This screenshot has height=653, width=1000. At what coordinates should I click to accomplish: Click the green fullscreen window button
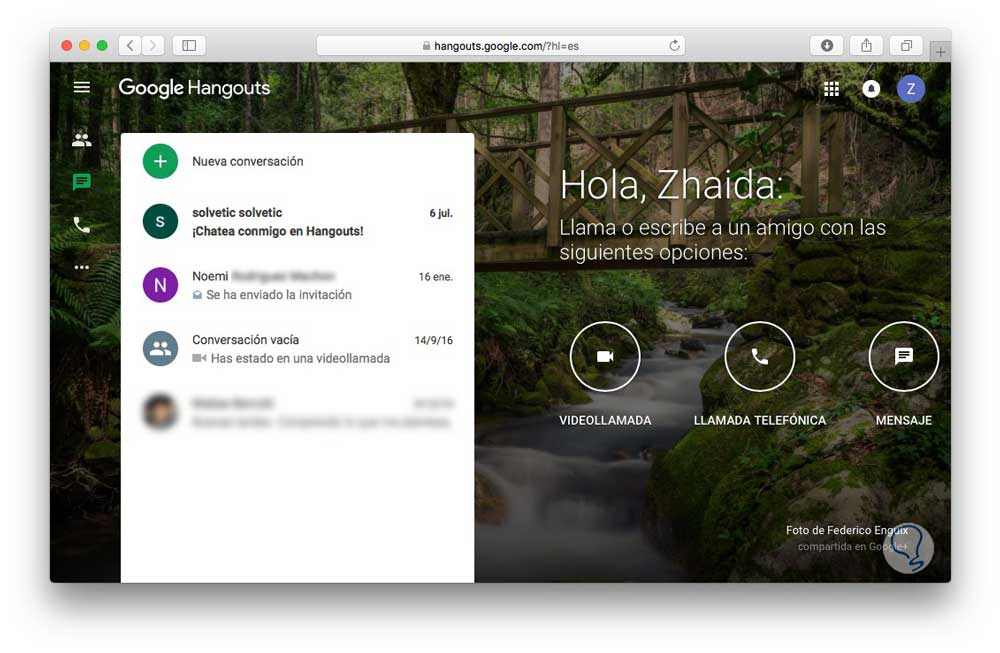click(x=102, y=45)
